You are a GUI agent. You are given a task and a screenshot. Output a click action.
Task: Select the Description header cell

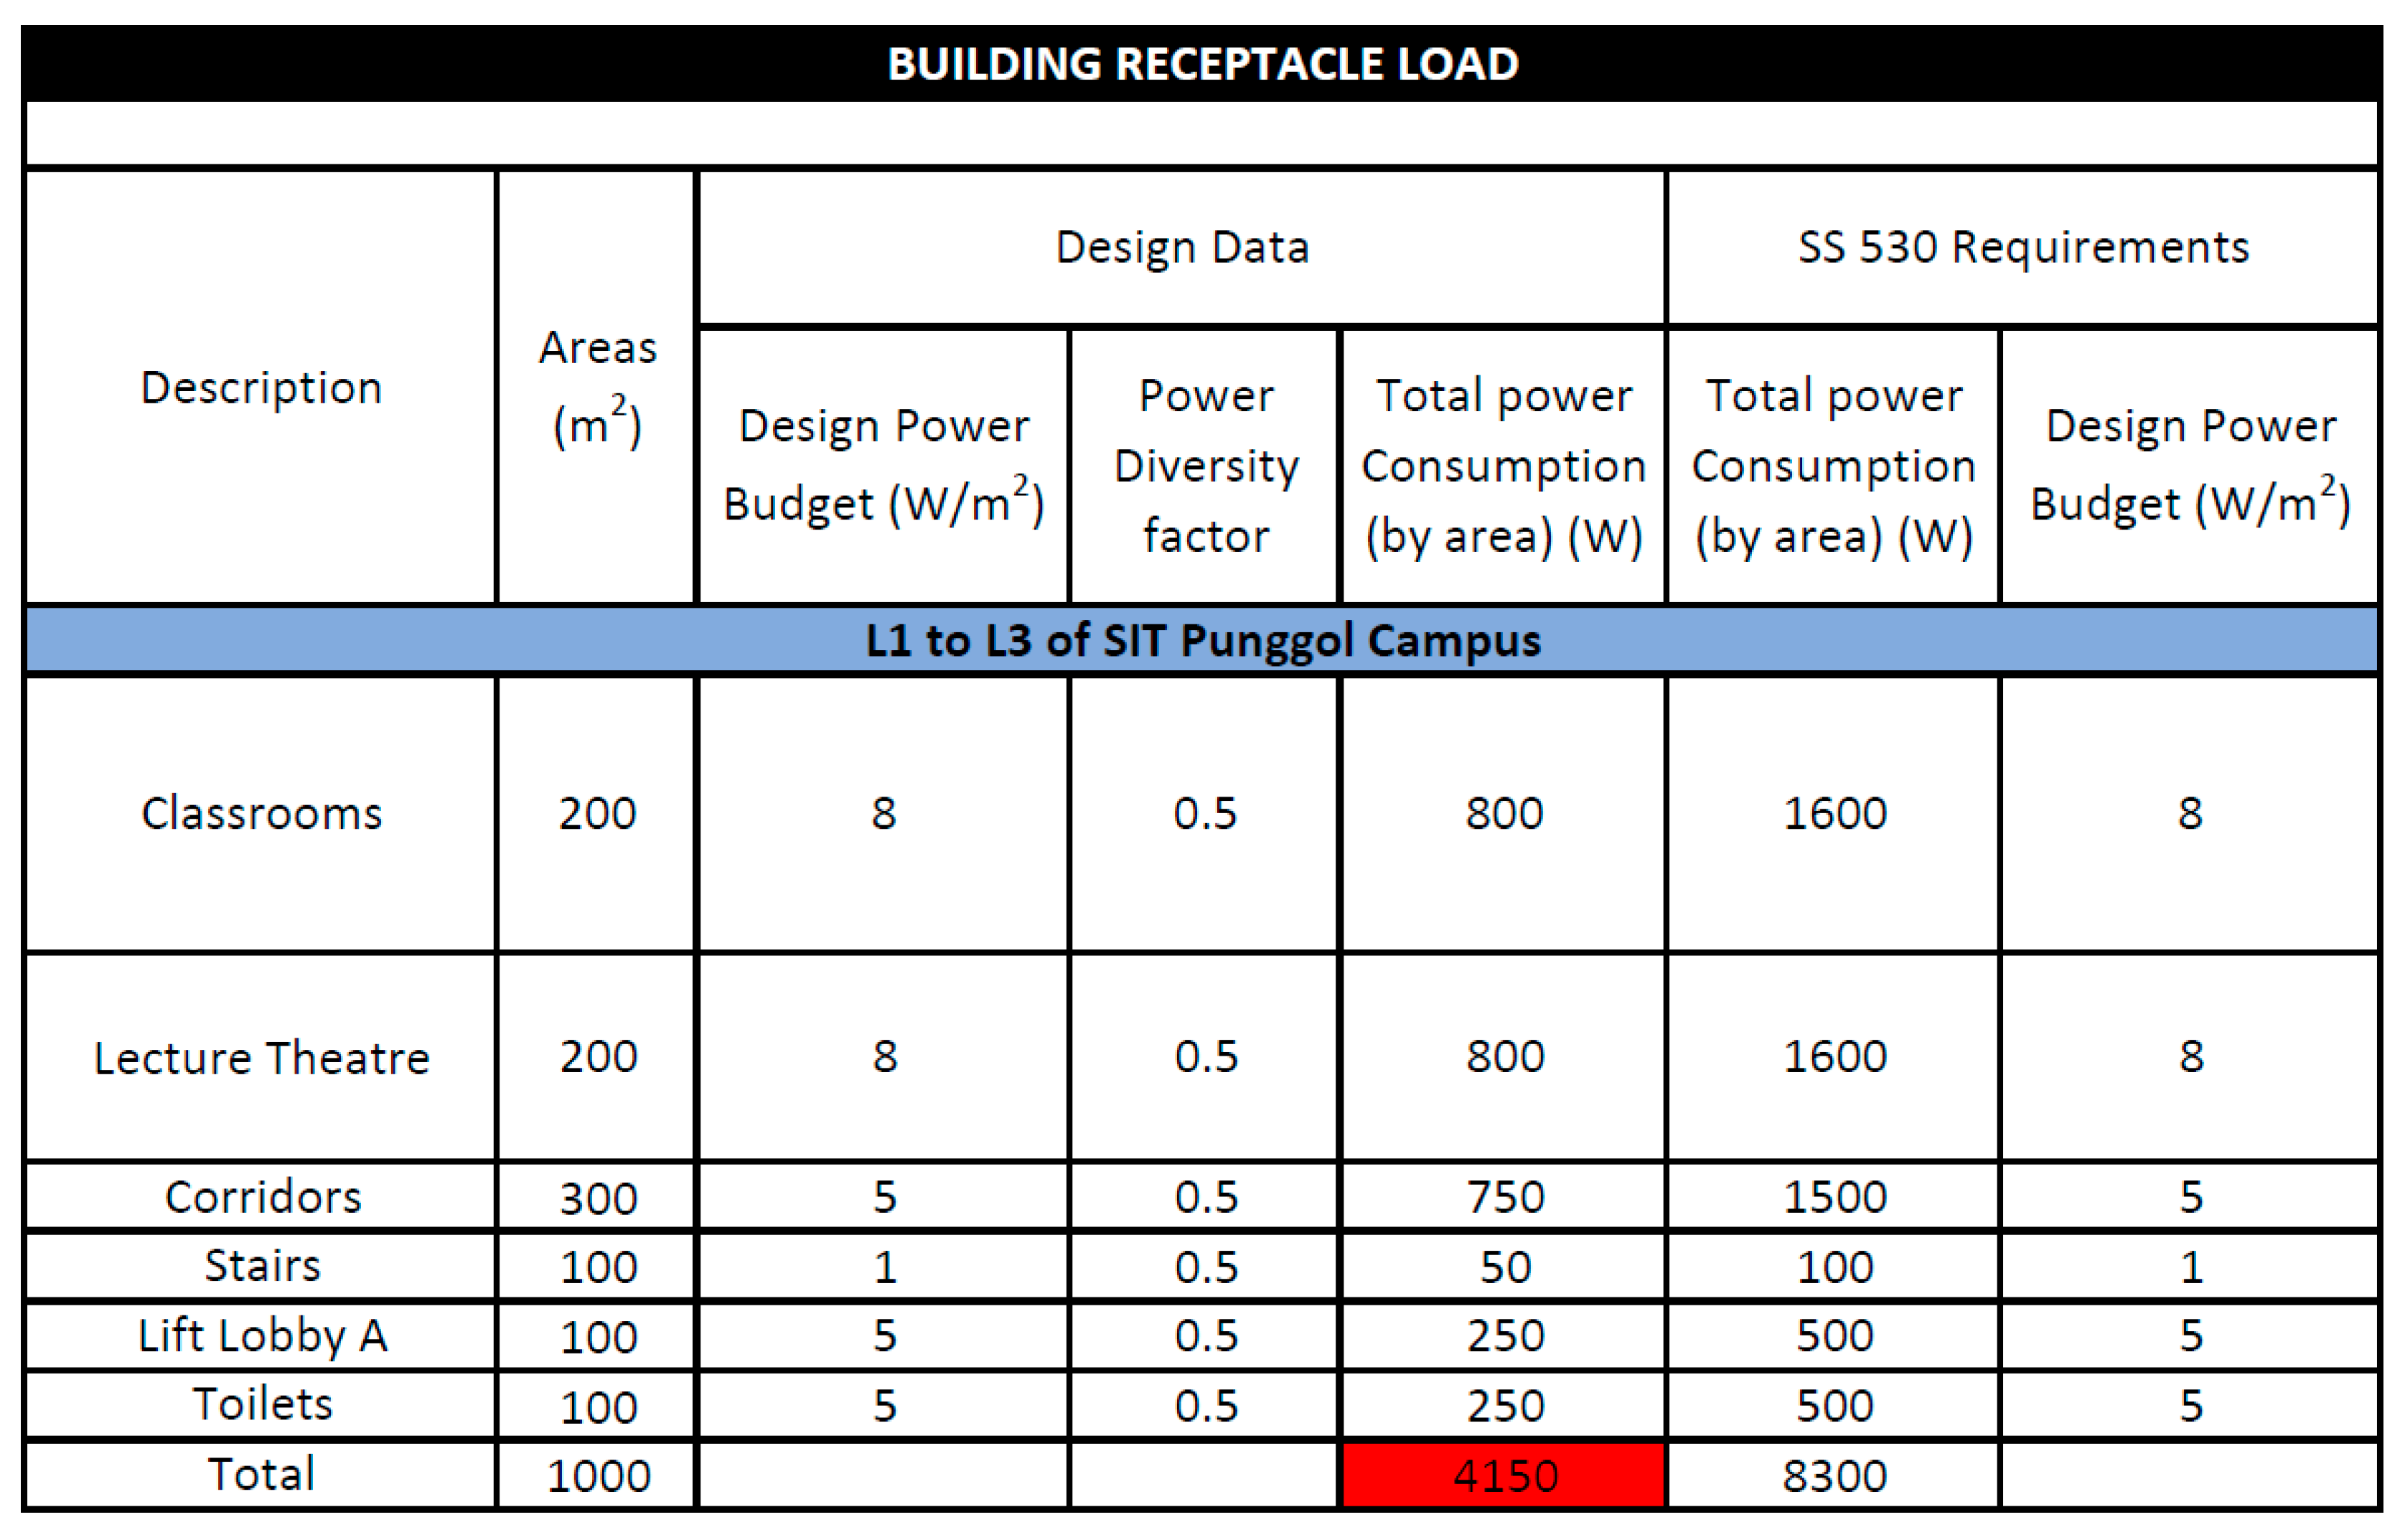(x=261, y=387)
